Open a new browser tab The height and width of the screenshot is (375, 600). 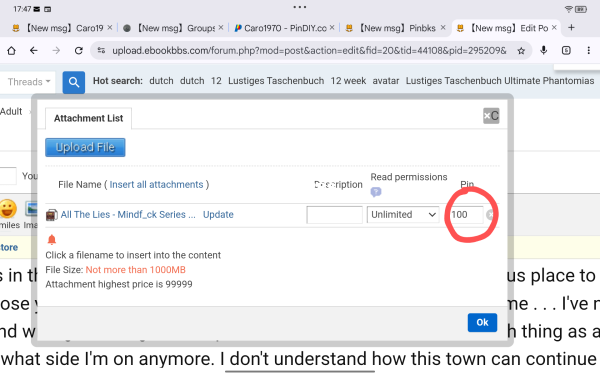click(571, 28)
